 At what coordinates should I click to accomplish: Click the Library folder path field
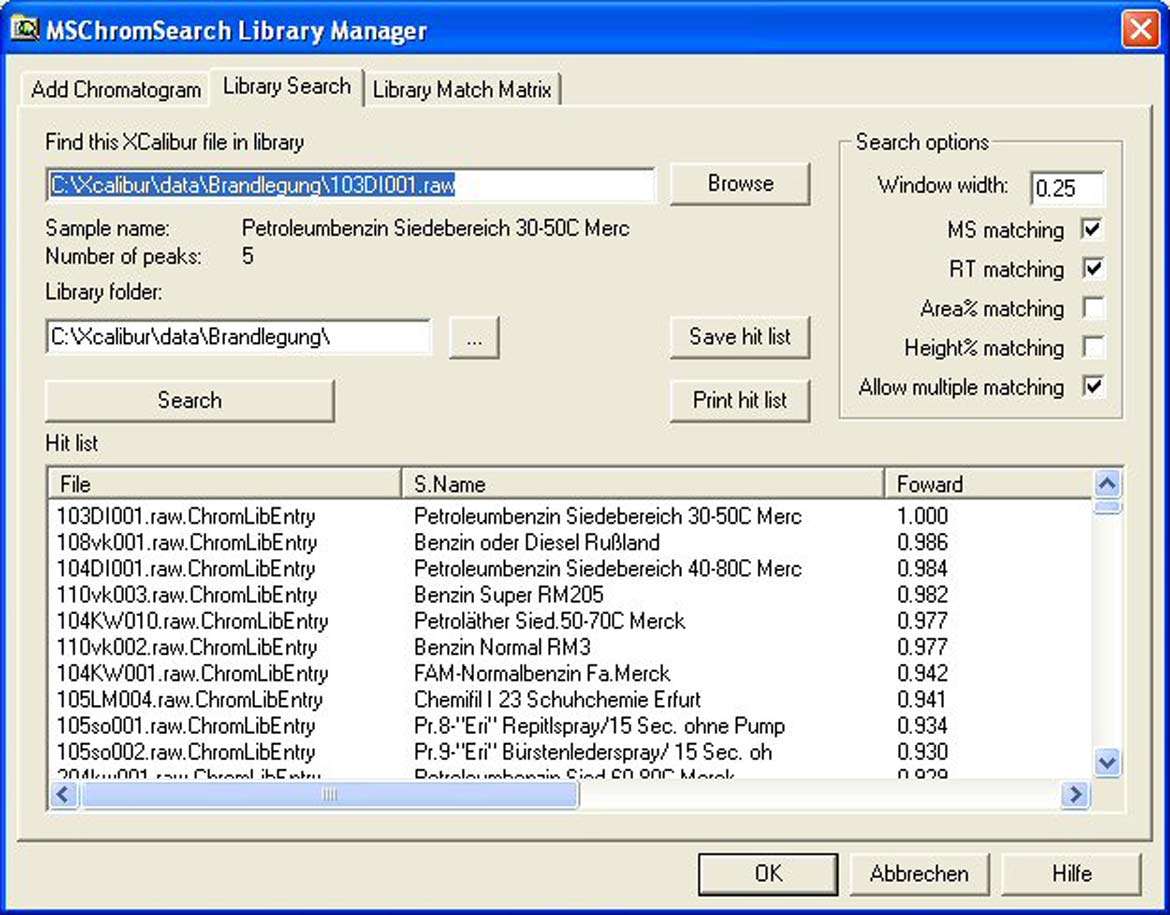[239, 337]
